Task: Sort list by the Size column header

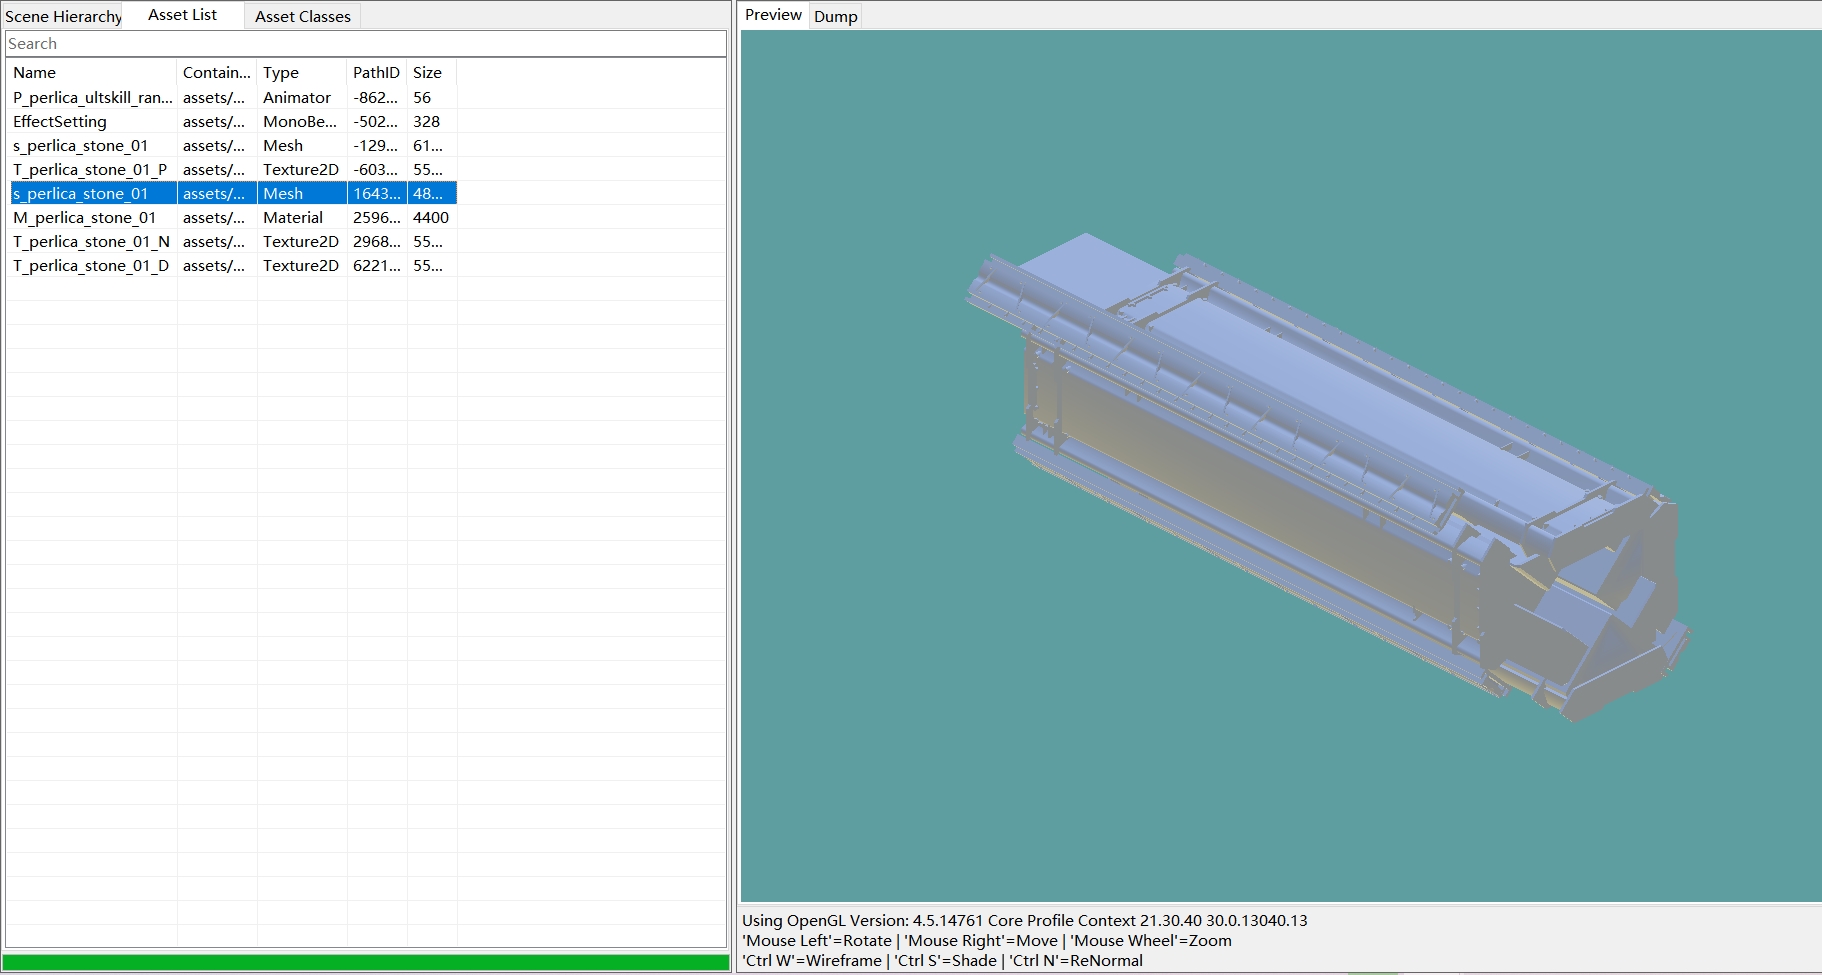Action: (428, 73)
